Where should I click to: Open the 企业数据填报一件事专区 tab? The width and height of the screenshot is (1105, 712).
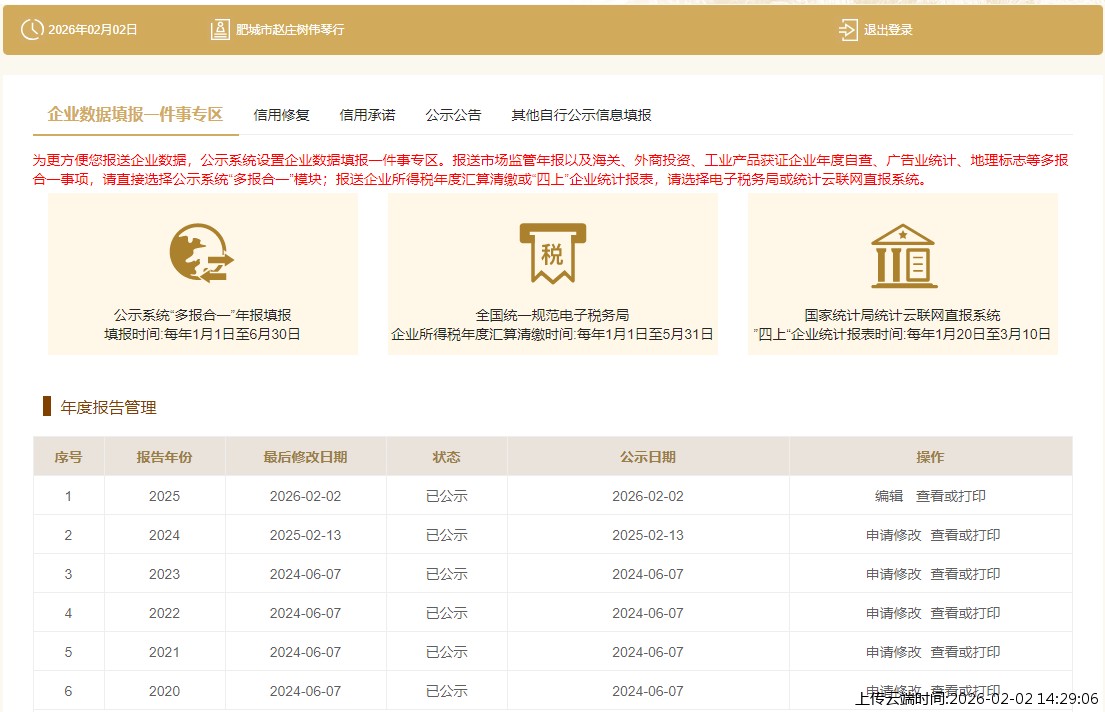pos(135,114)
